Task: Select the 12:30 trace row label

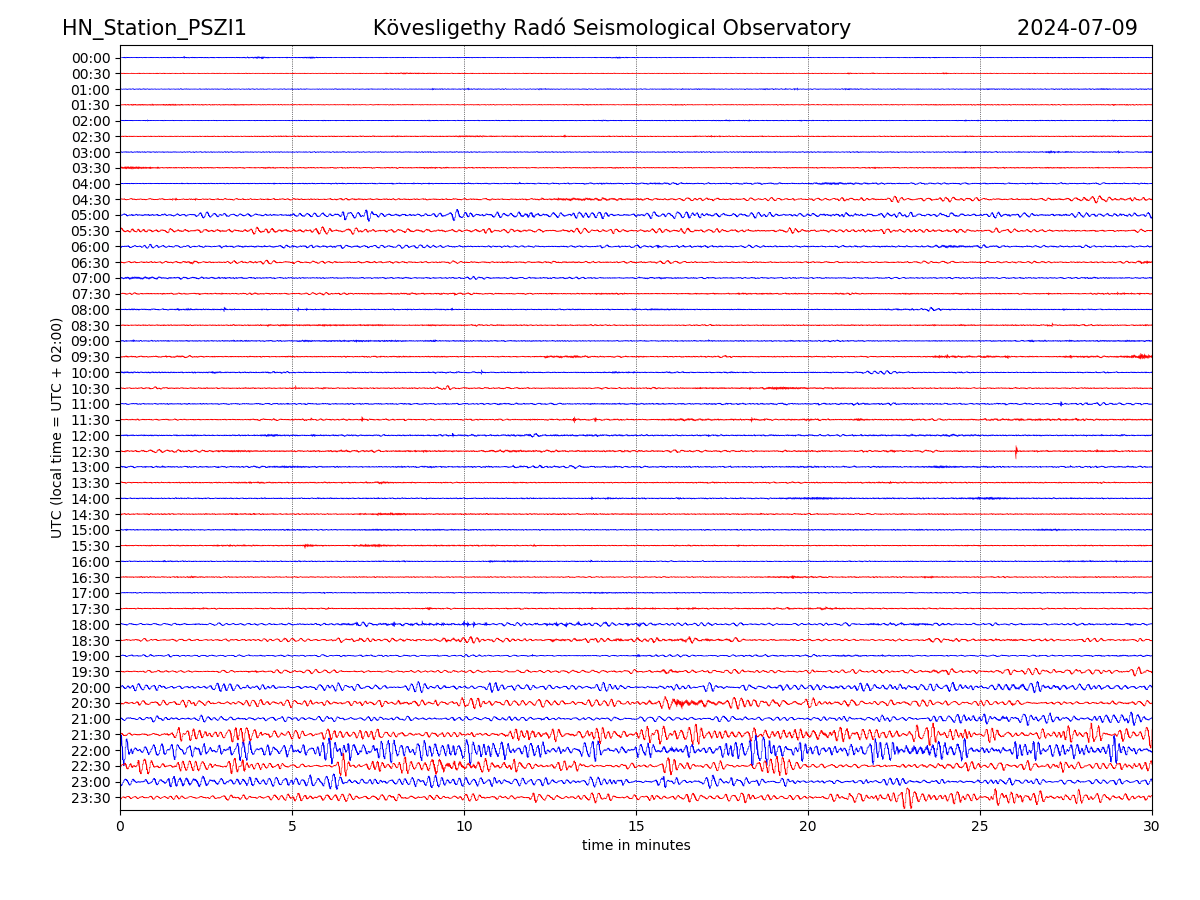Action: pyautogui.click(x=91, y=452)
